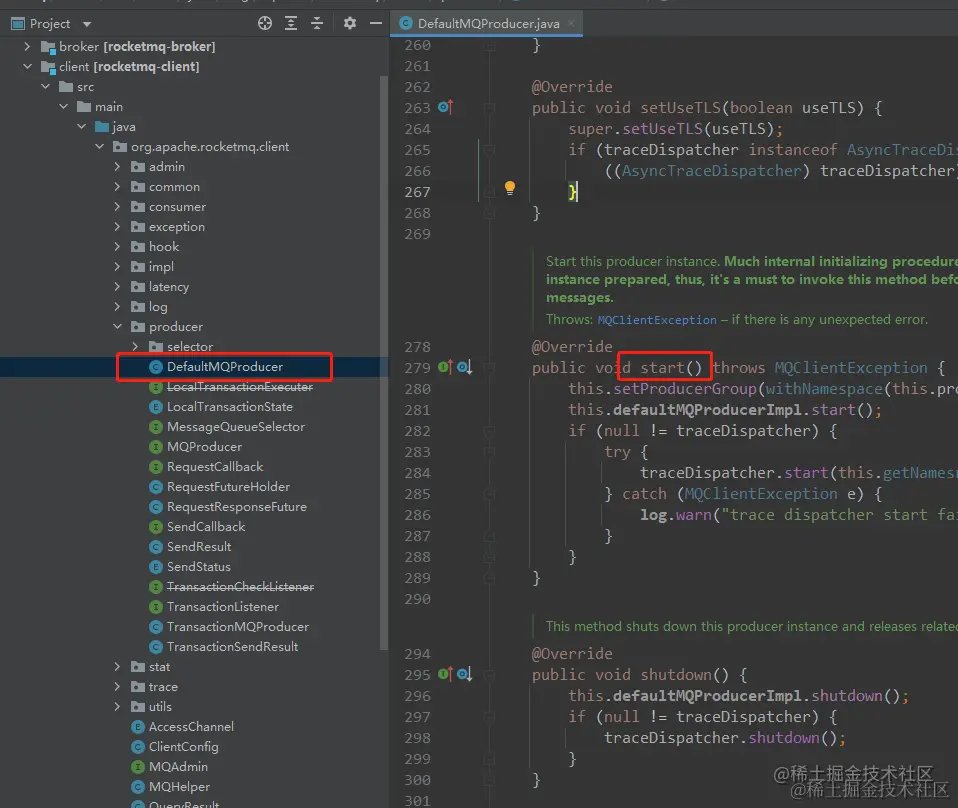This screenshot has height=808, width=958.
Task: Collapse the producer package
Action: 117,327
